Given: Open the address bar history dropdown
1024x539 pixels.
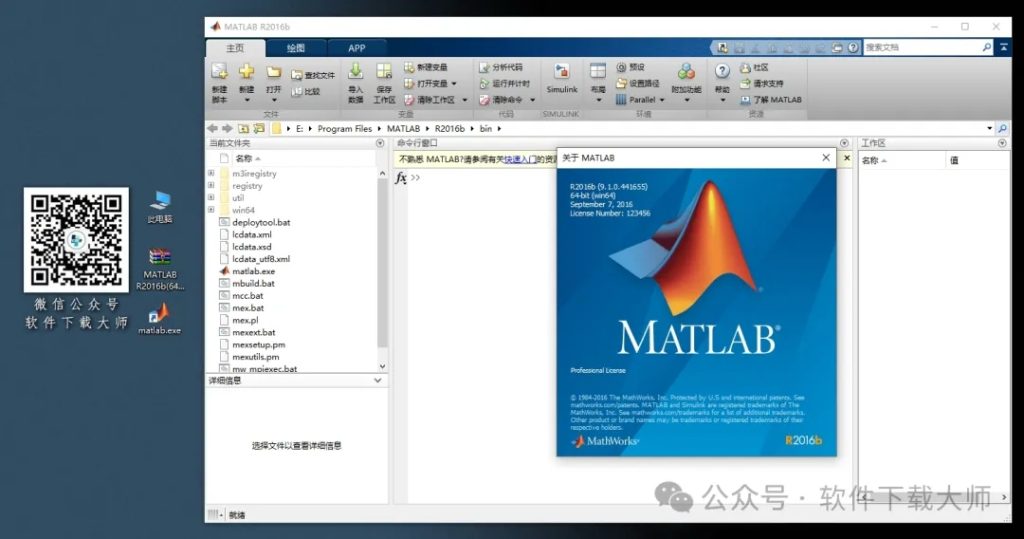Looking at the screenshot, I should tap(989, 128).
